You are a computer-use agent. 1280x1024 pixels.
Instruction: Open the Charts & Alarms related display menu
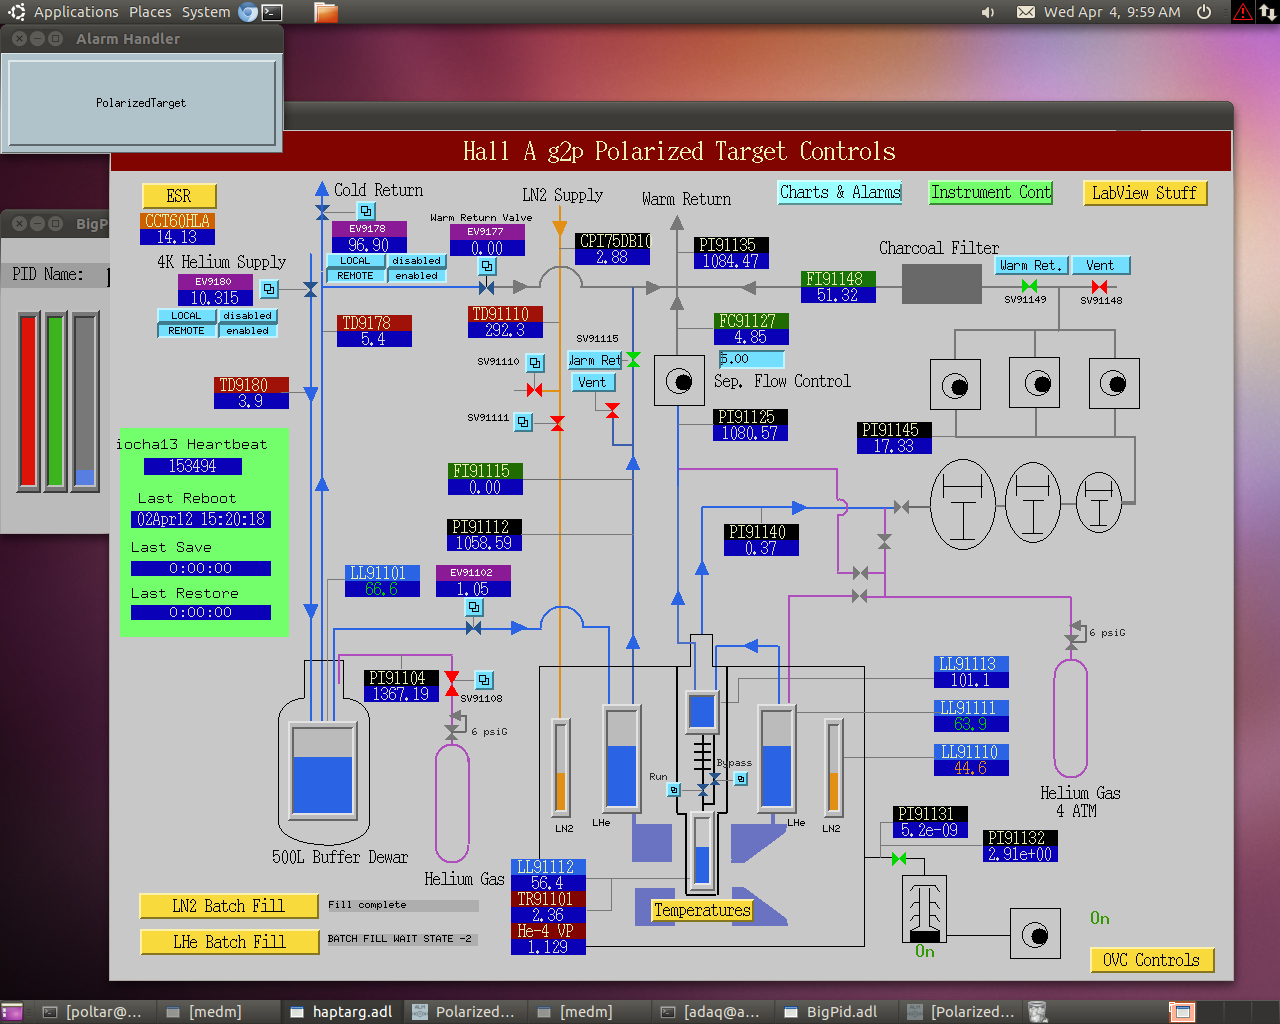click(x=840, y=192)
